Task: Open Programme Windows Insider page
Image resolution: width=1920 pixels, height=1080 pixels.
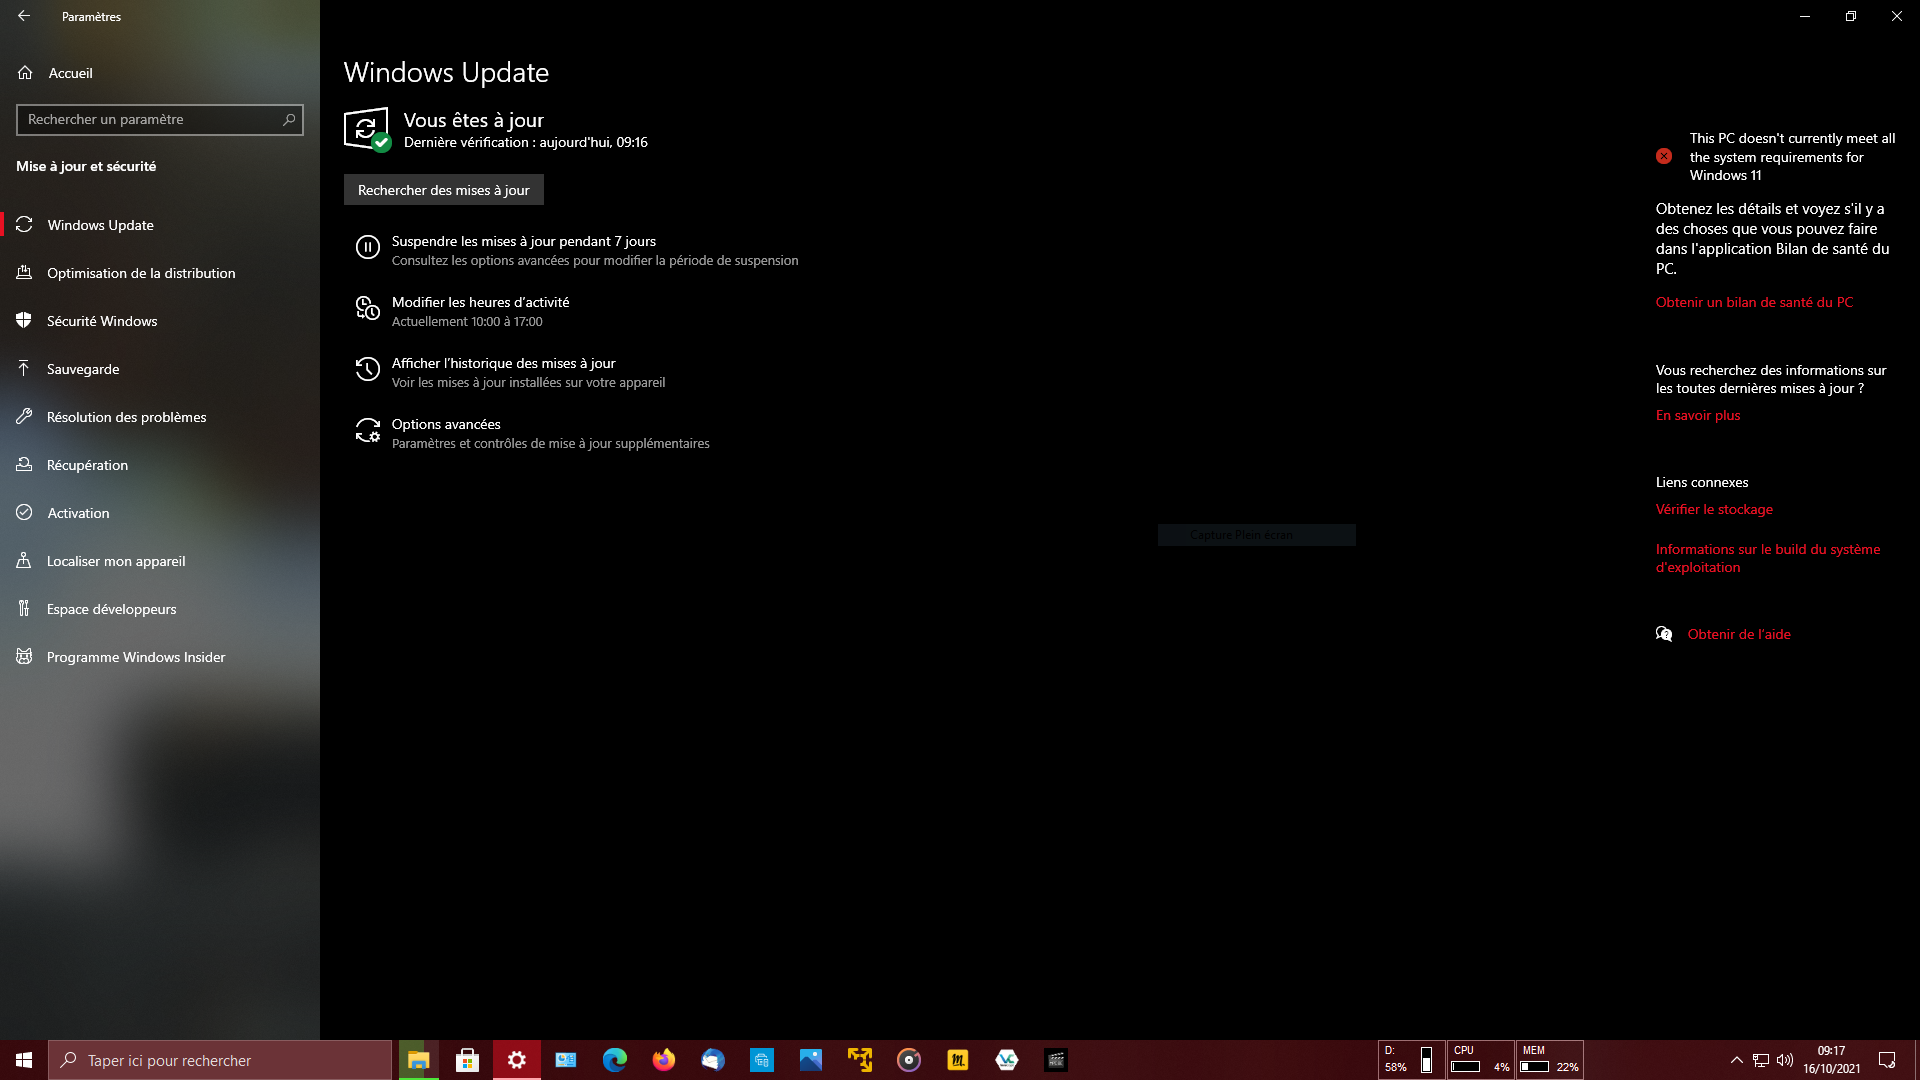Action: 136,657
